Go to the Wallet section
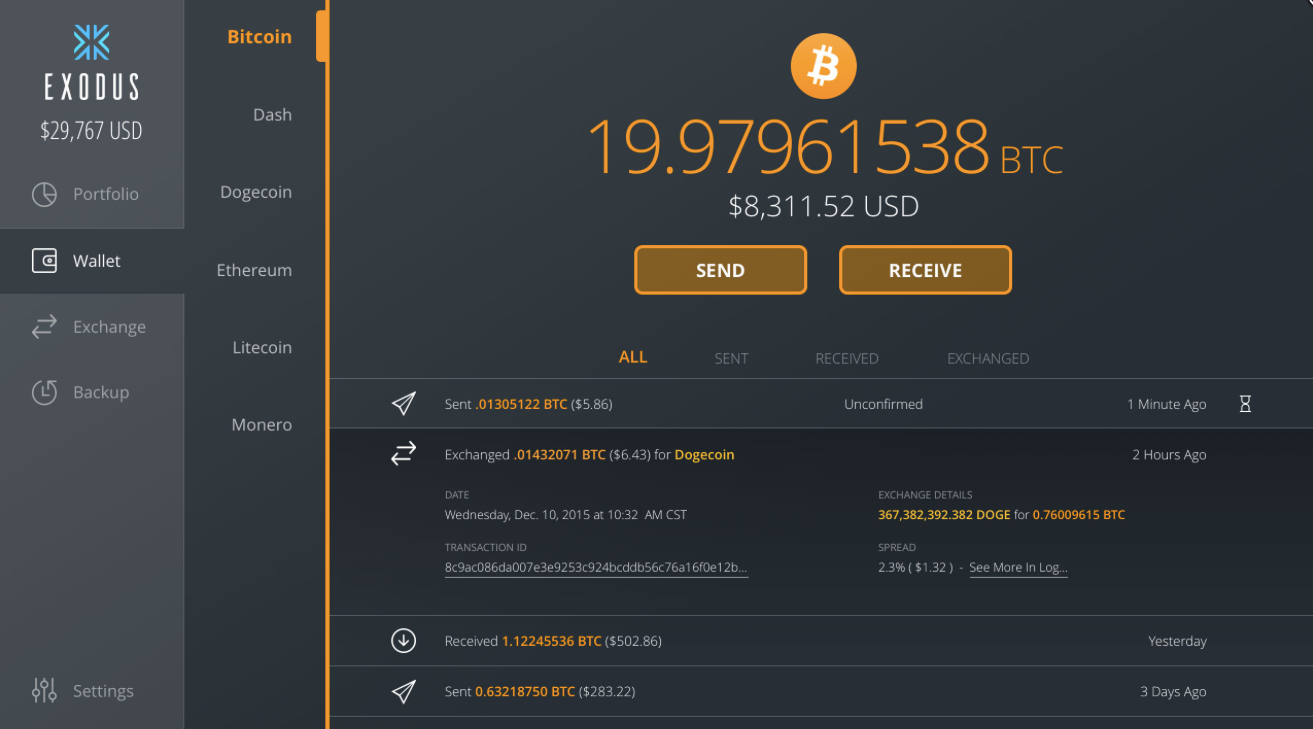1313x729 pixels. pyautogui.click(x=92, y=261)
